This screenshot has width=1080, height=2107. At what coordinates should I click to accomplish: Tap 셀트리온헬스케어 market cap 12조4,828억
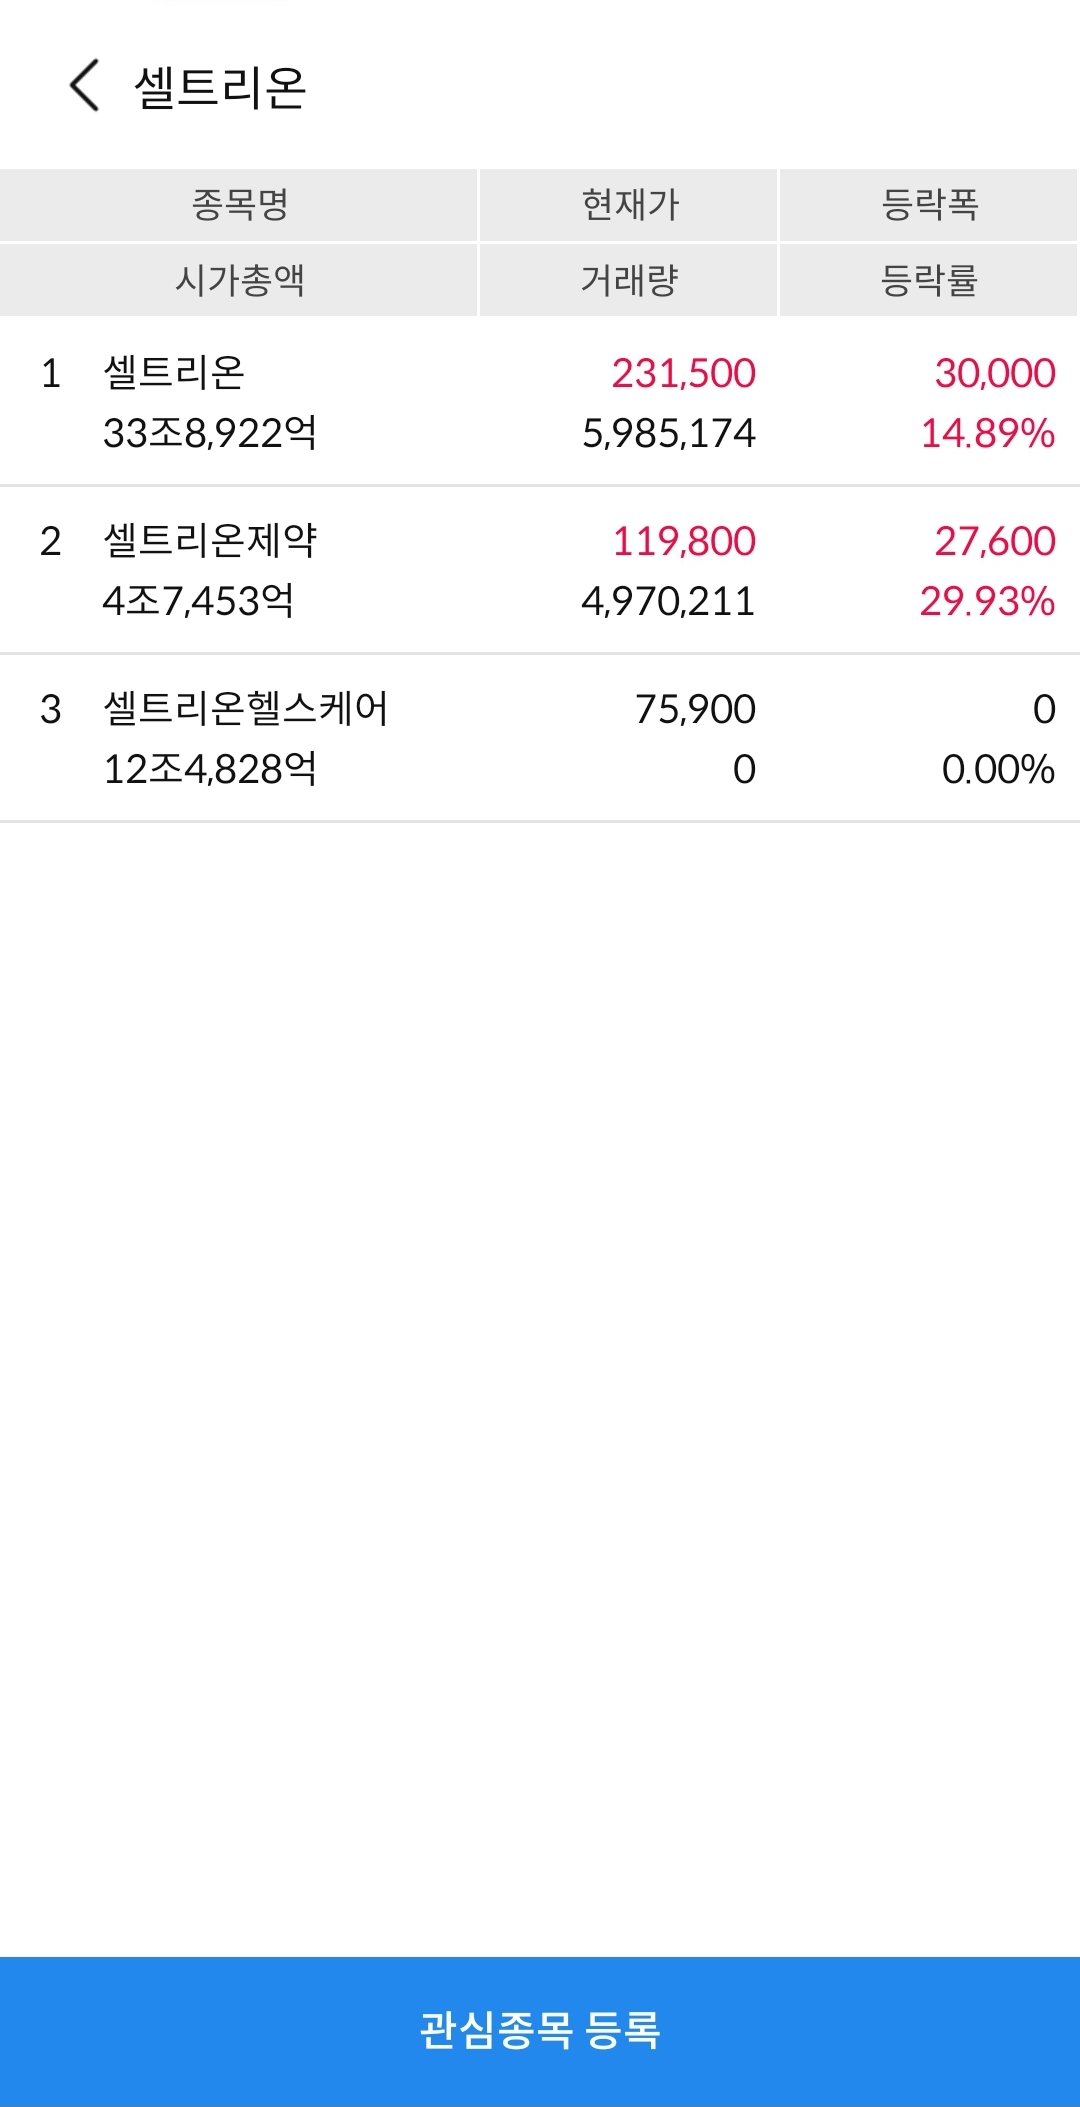click(x=210, y=770)
